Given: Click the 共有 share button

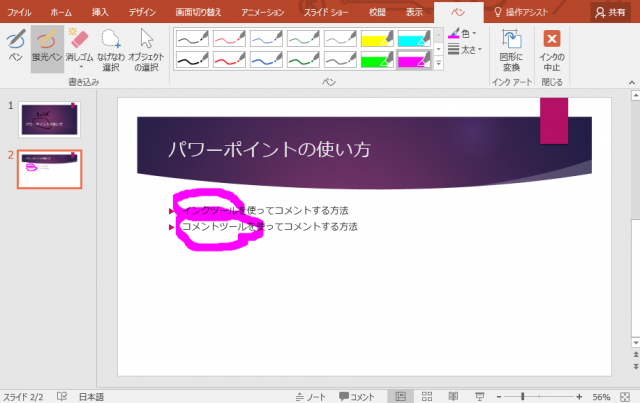Looking at the screenshot, I should pos(612,11).
